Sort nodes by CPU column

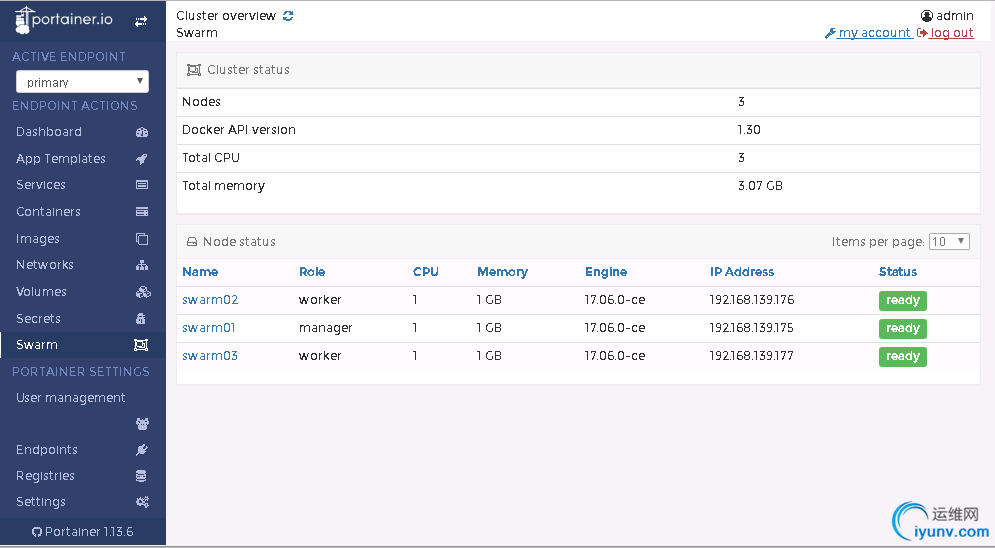(426, 271)
